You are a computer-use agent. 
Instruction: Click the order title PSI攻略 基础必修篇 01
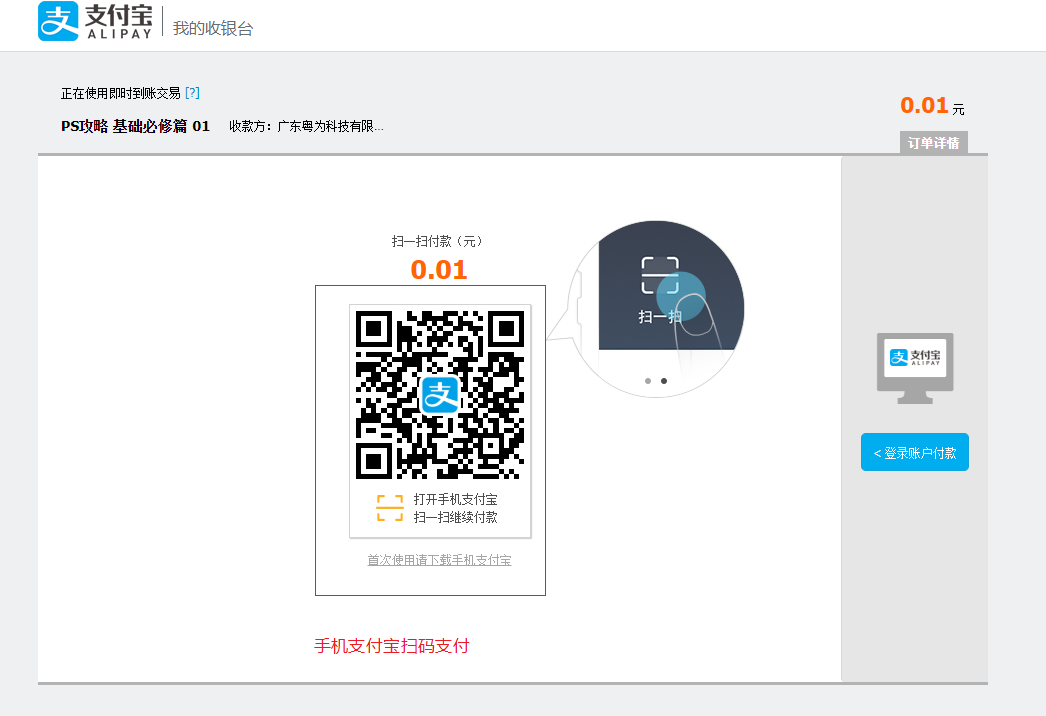(135, 126)
